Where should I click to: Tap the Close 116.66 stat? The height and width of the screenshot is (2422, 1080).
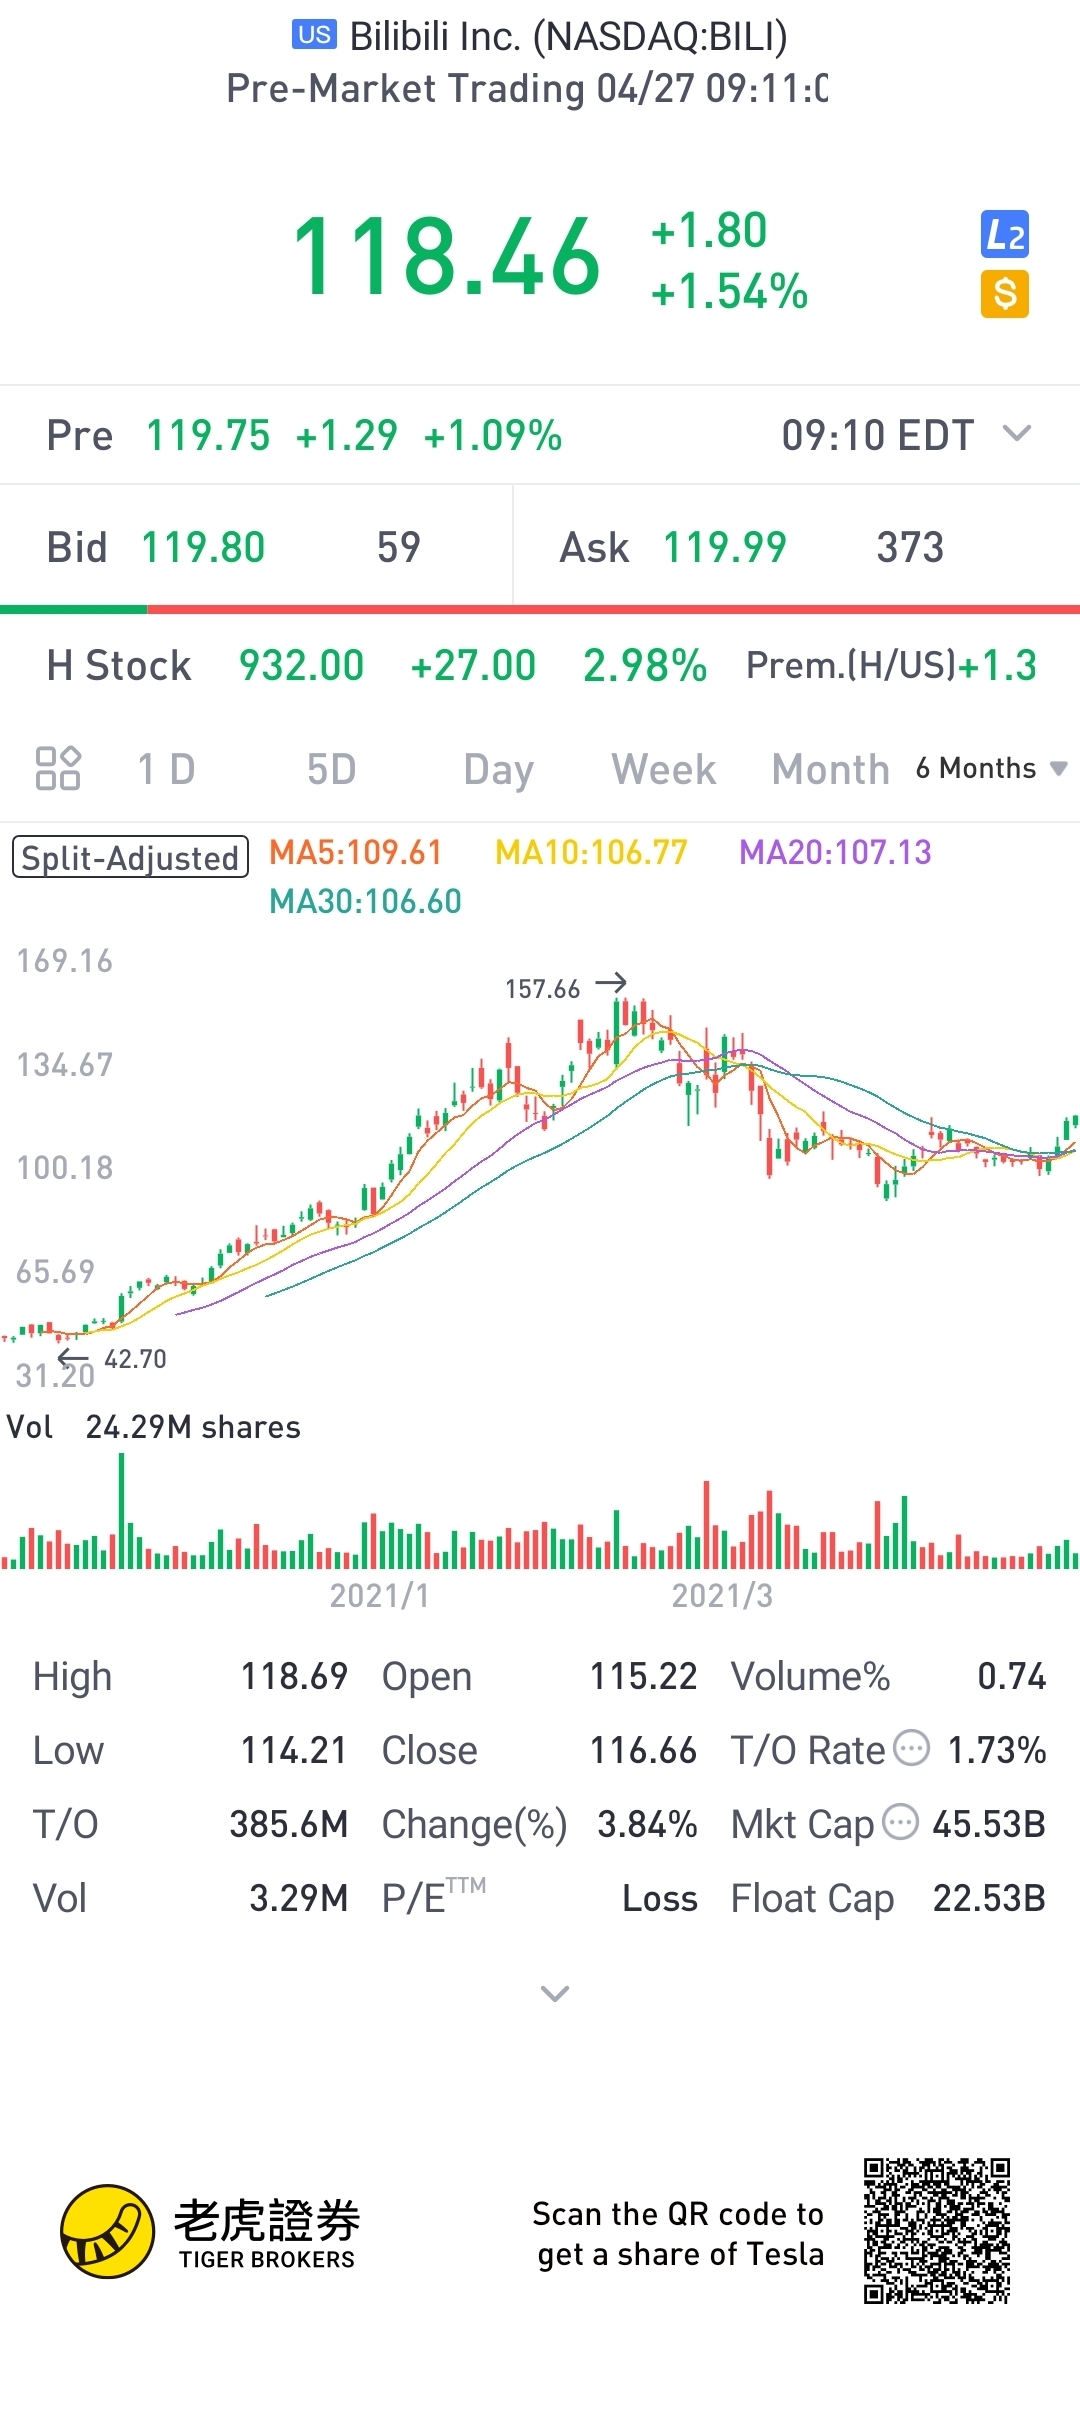coord(539,1750)
